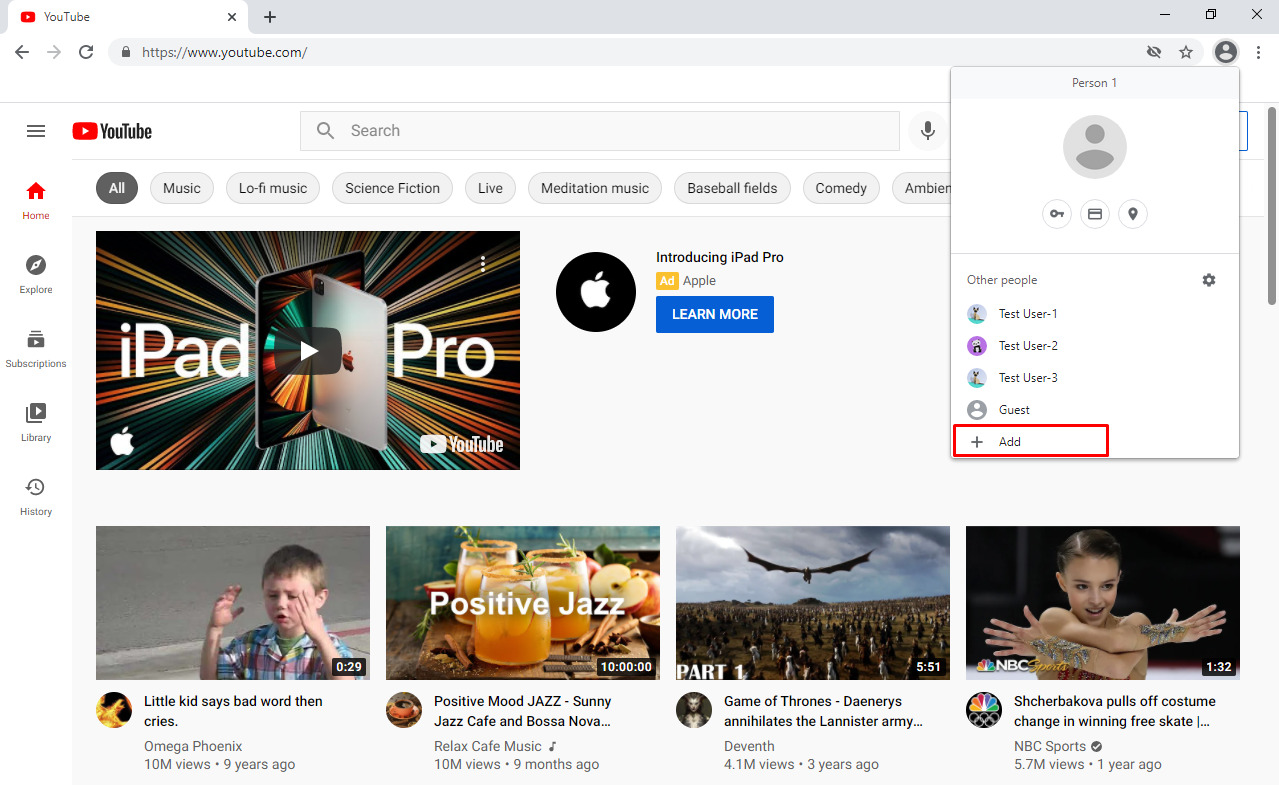This screenshot has height=785, width=1279.
Task: Click the YouTube search field
Action: click(x=600, y=131)
